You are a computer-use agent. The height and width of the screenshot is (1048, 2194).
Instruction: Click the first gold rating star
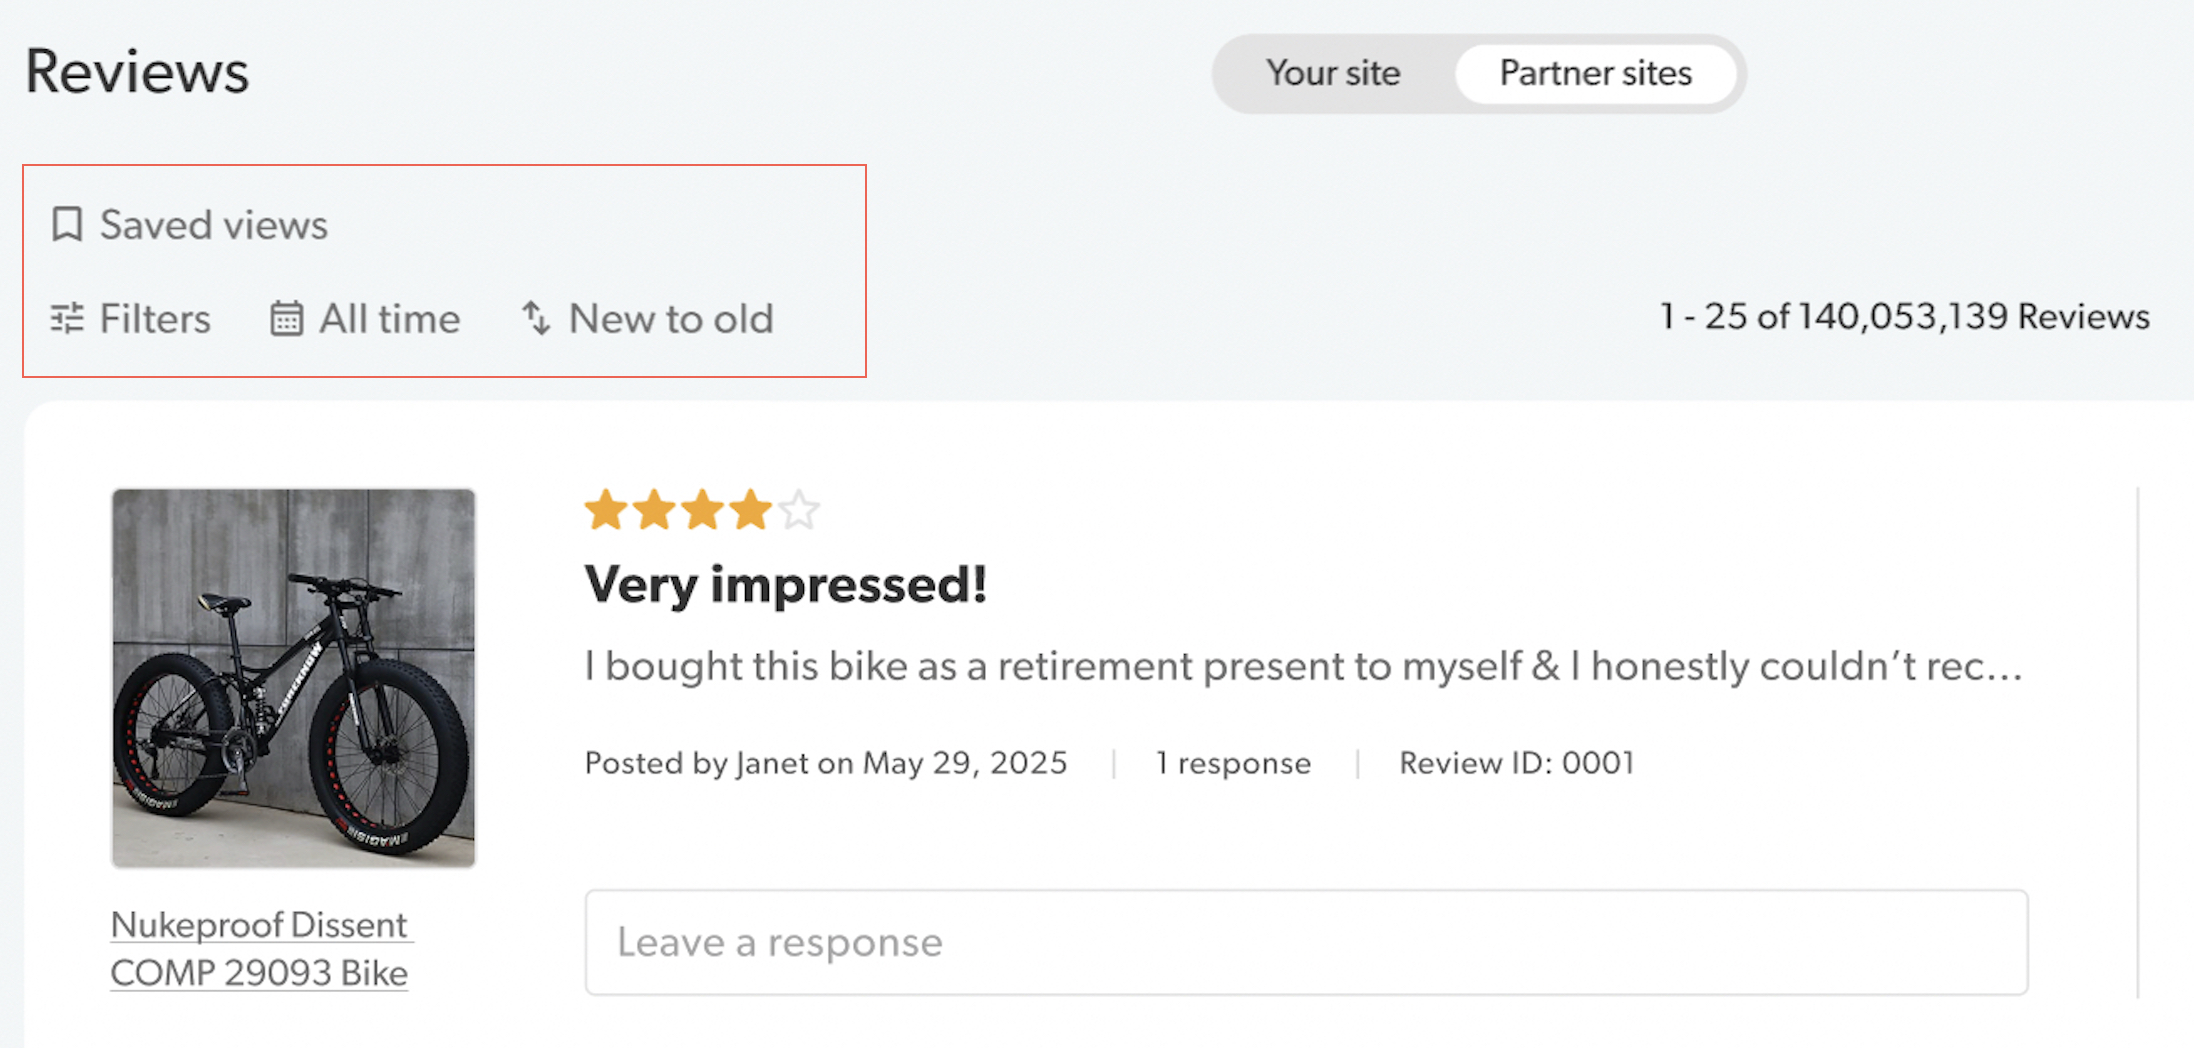coord(606,510)
